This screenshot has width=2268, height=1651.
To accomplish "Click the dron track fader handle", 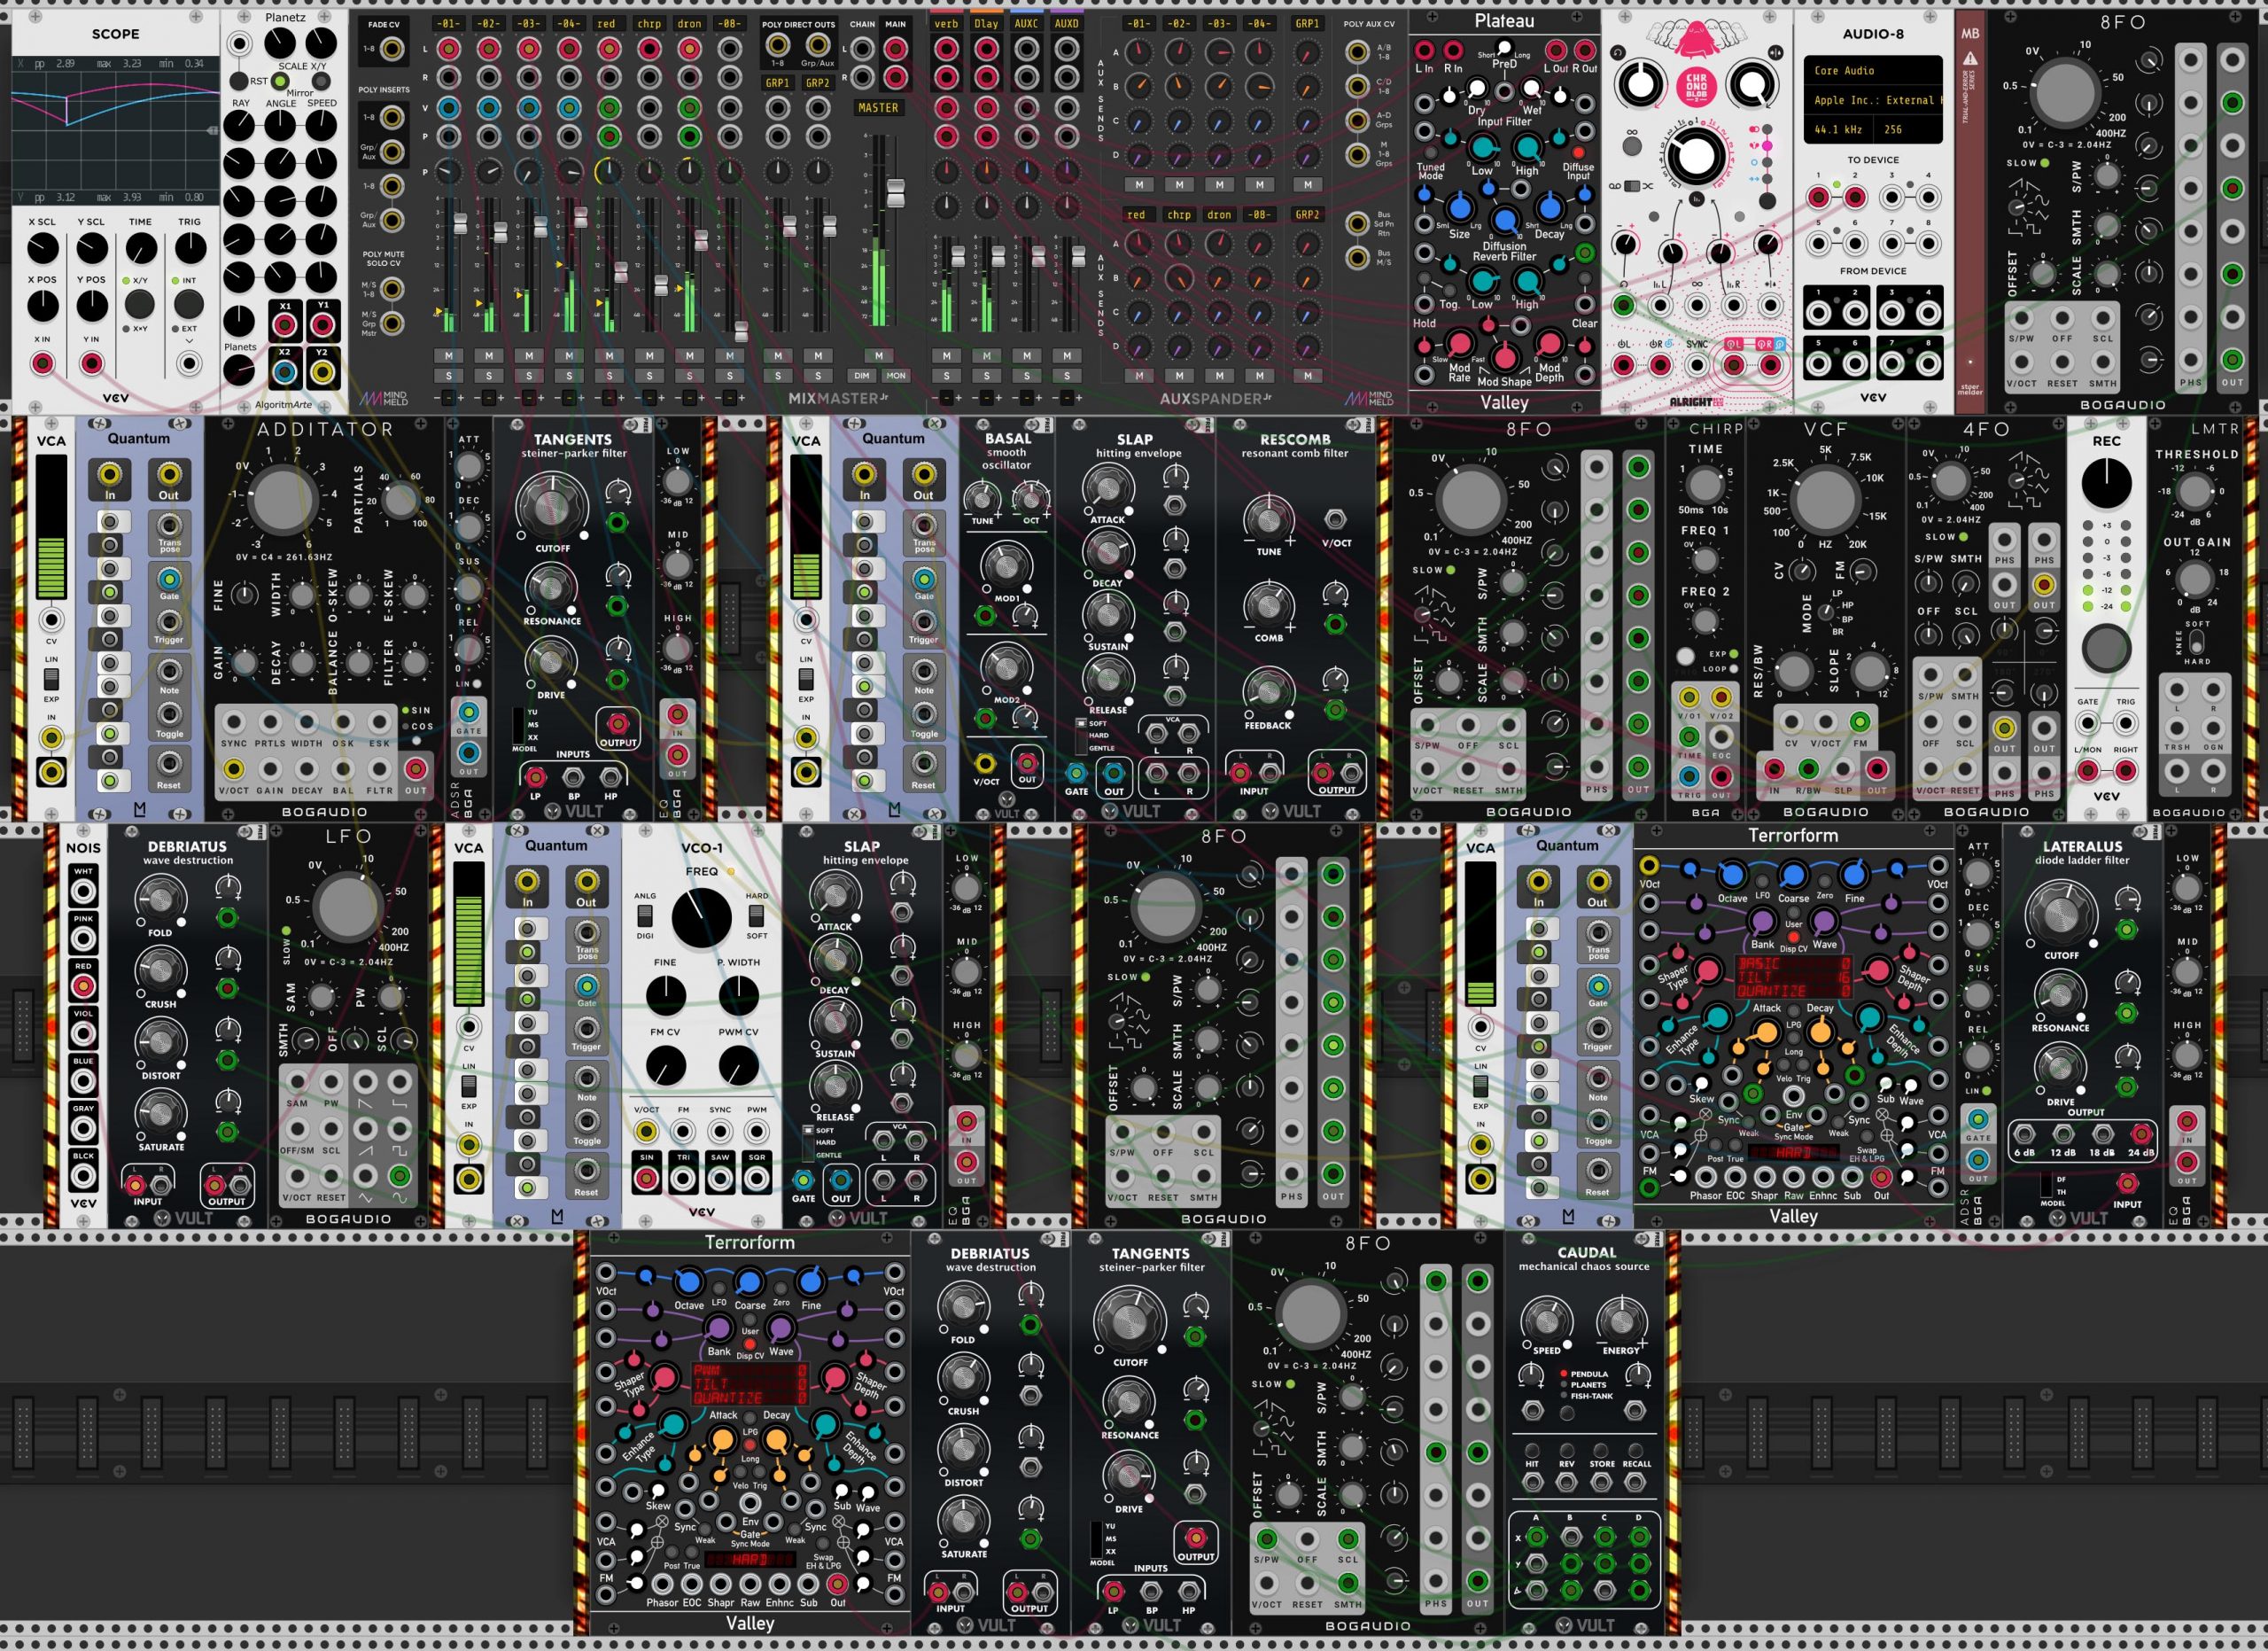I will click(x=701, y=240).
